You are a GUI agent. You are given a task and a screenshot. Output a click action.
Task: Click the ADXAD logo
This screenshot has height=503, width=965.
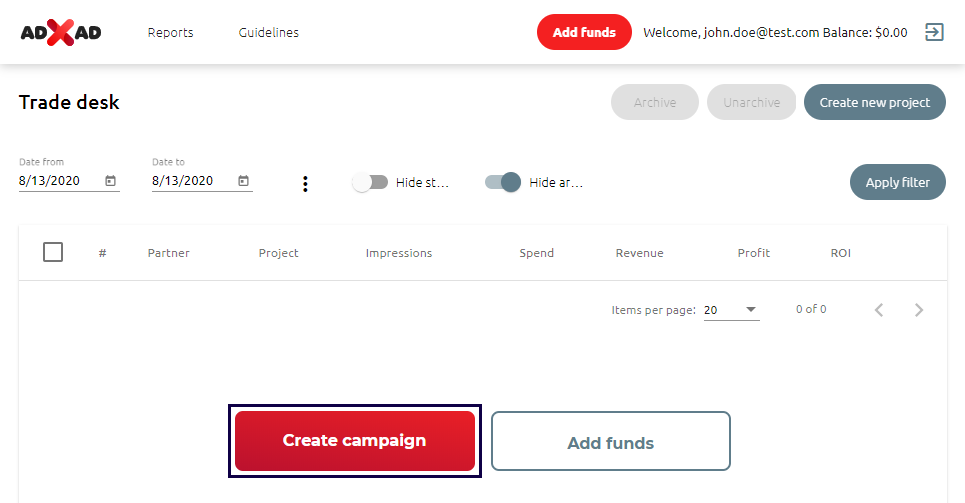(x=61, y=32)
